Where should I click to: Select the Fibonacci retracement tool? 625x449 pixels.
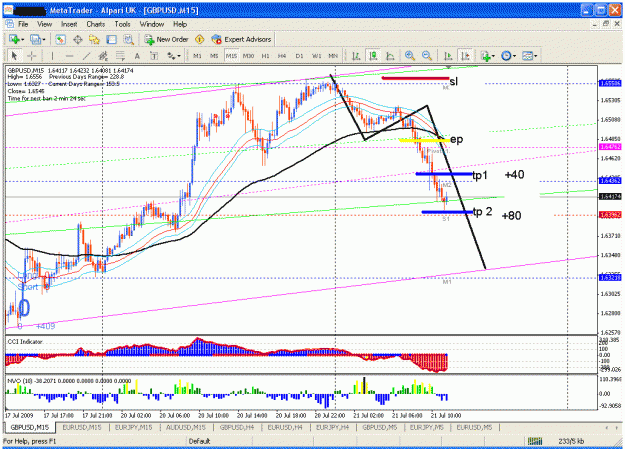click(120, 56)
